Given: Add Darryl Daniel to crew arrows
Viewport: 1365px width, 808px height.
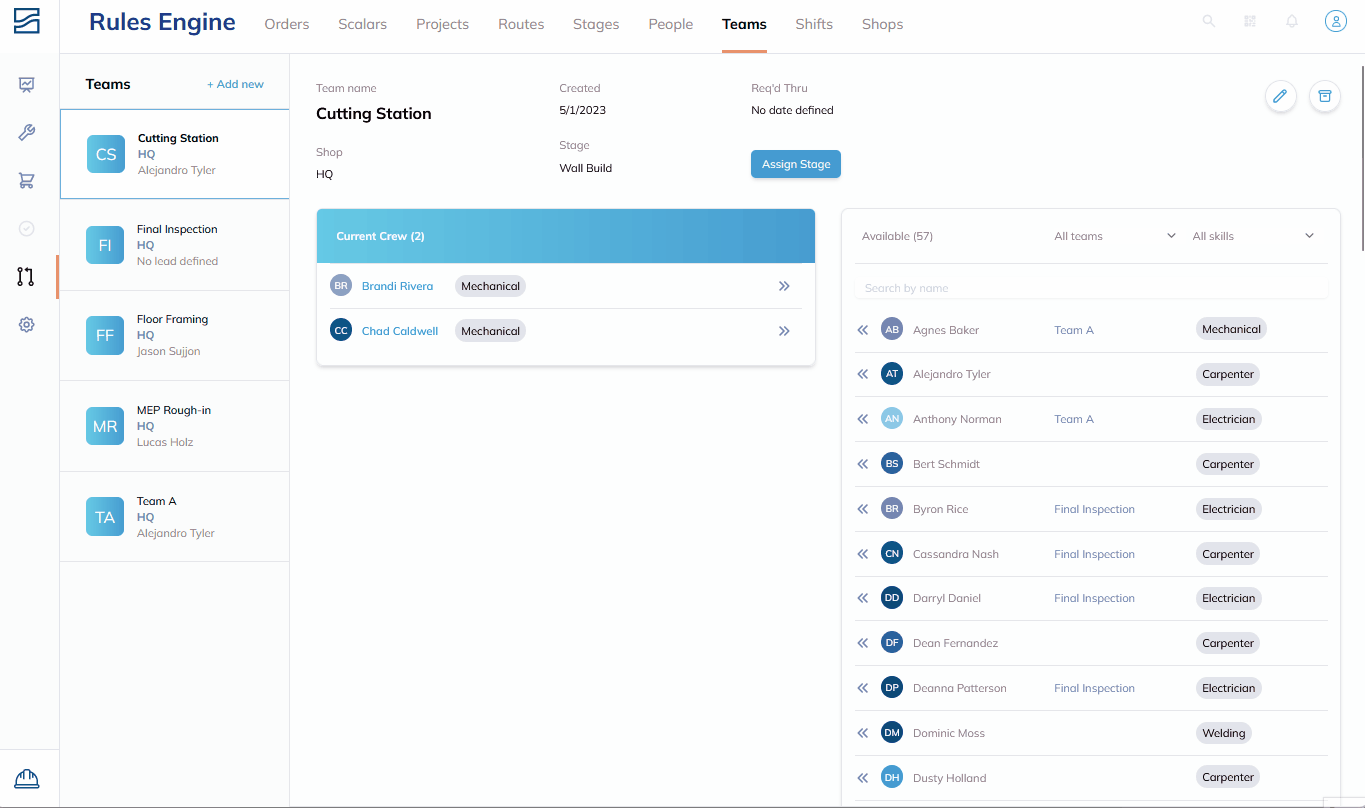Looking at the screenshot, I should [863, 598].
